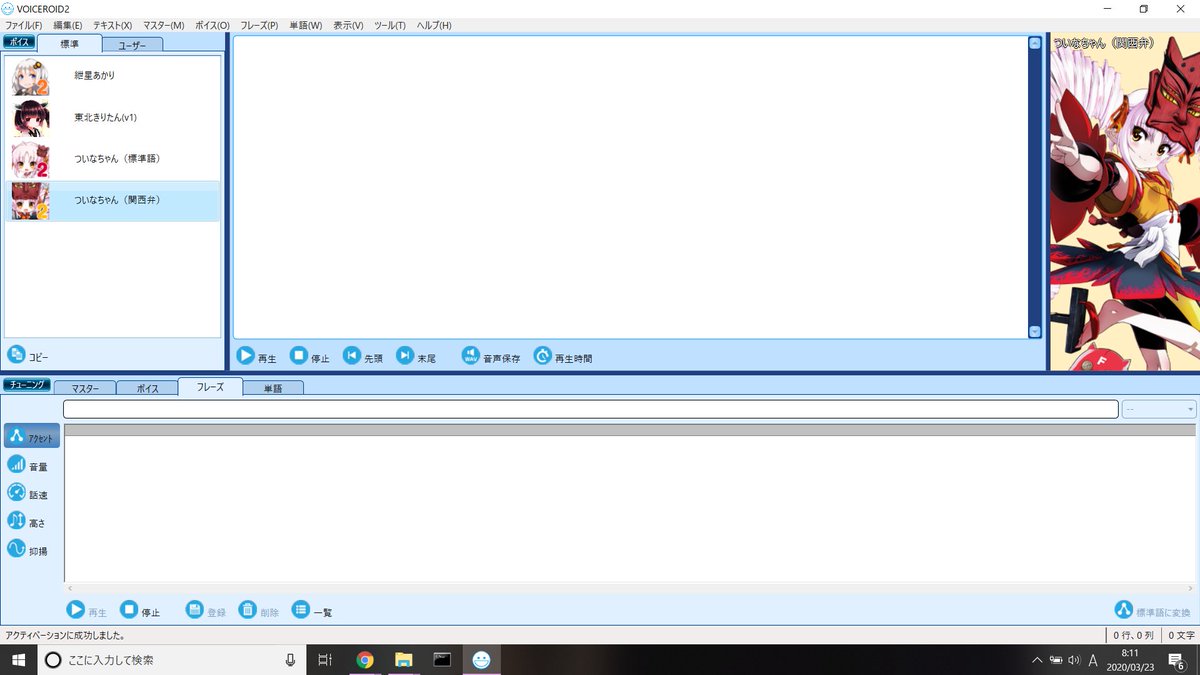Click the taskbar search box
This screenshot has width=1200, height=675.
coord(172,660)
